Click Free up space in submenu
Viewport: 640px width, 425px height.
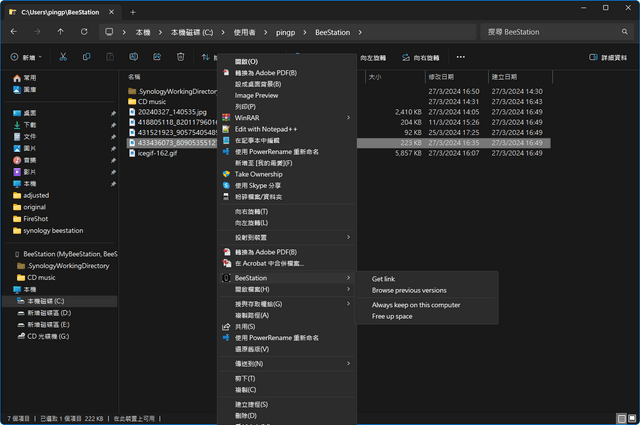point(392,317)
